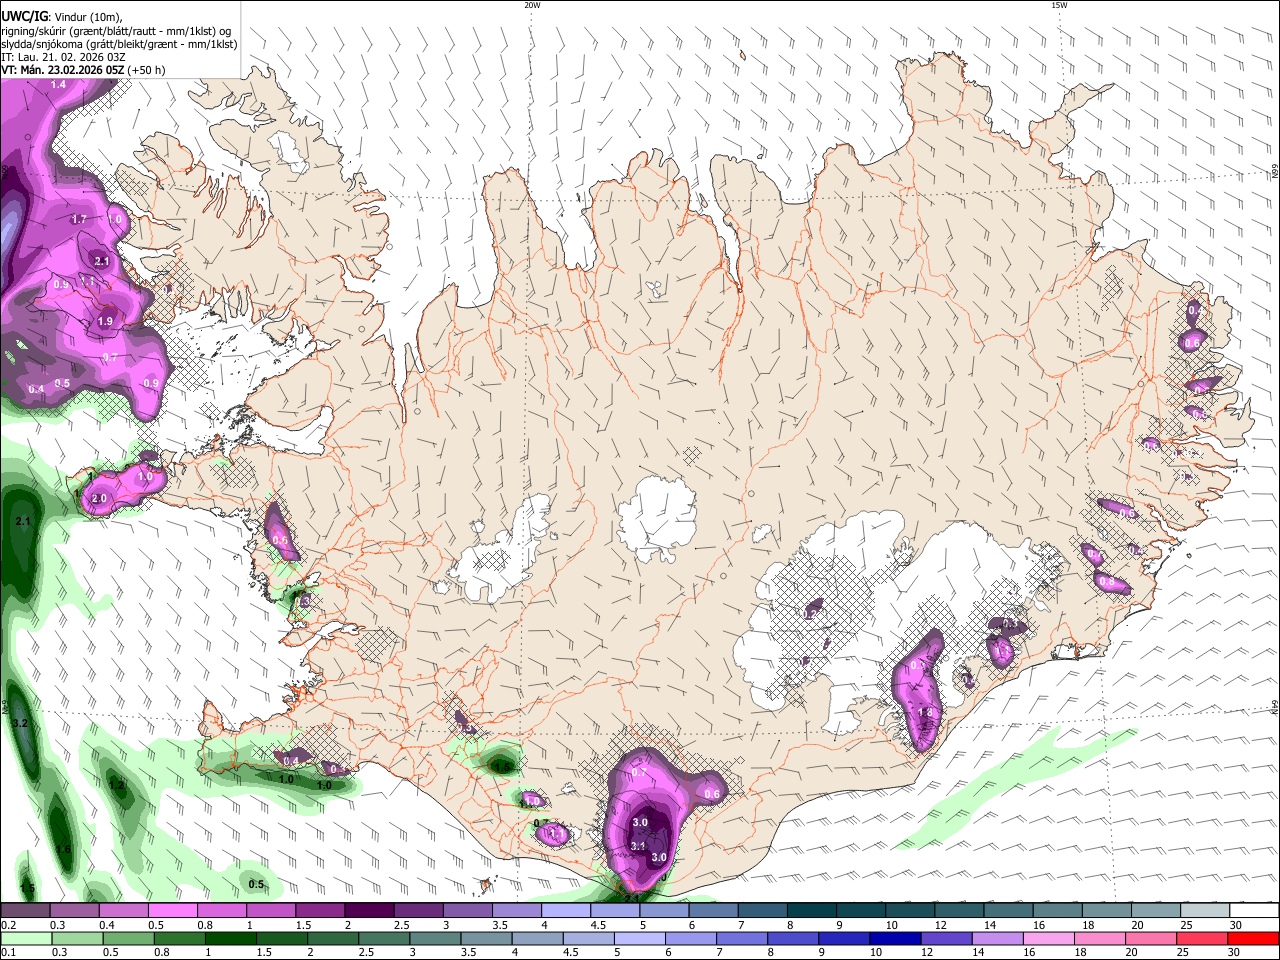1280x960 pixels.
Task: Click the '25' label on the bottom legend
Action: 1185,952
